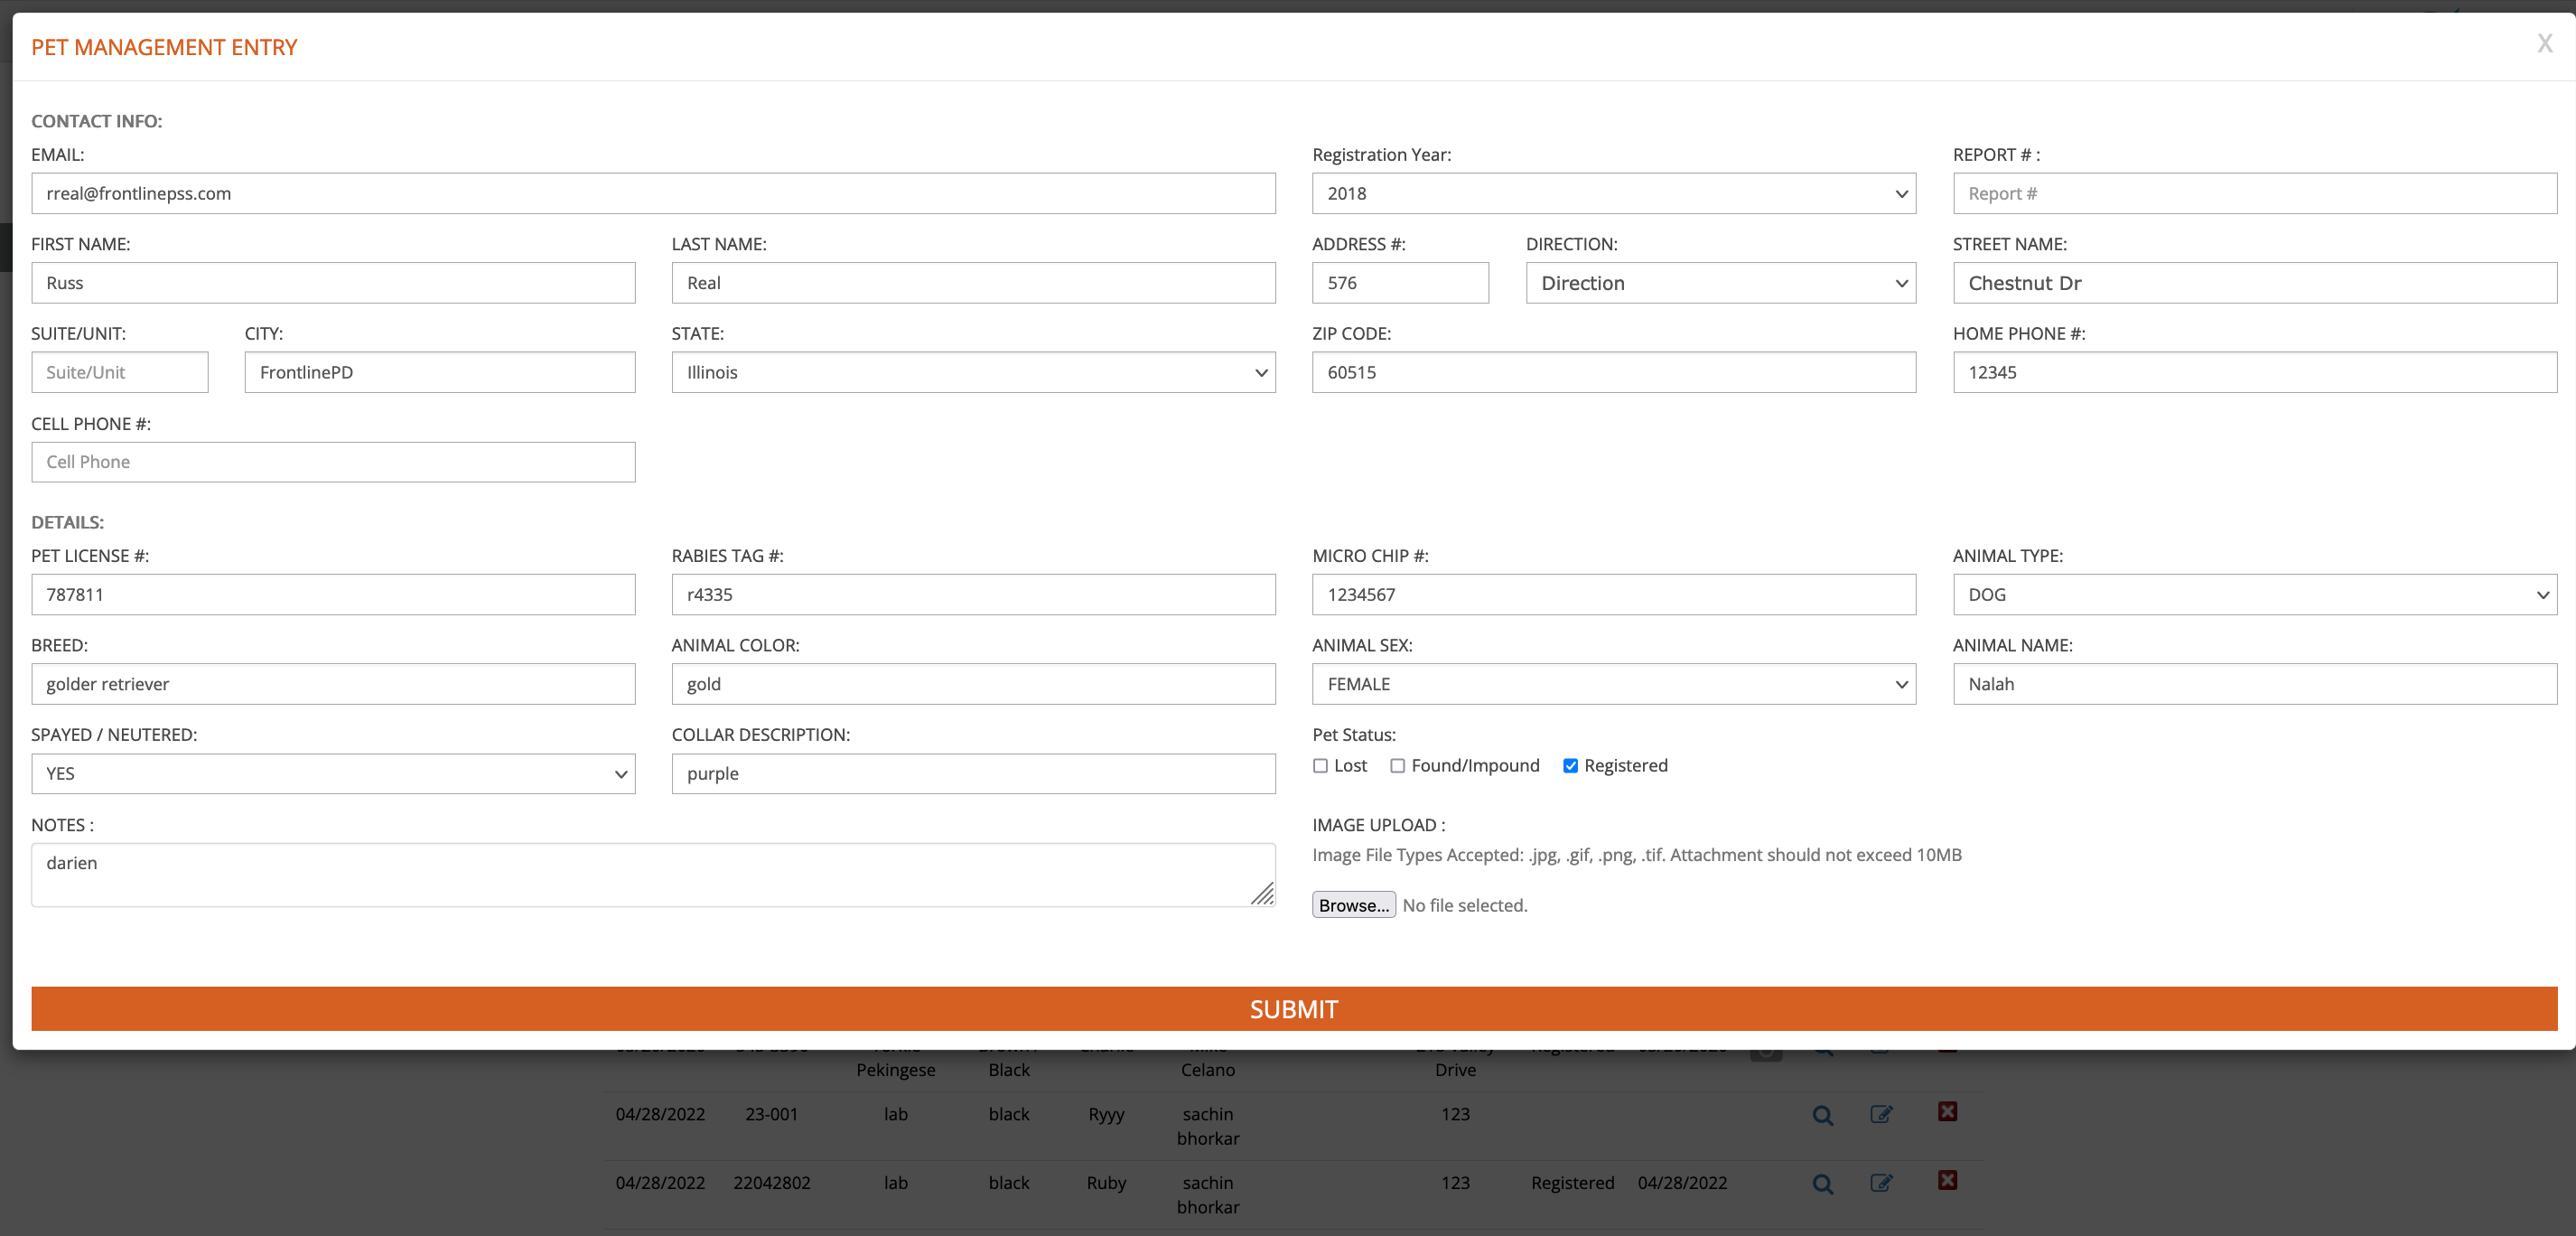Close the Pet Management Entry dialog

(x=2544, y=44)
